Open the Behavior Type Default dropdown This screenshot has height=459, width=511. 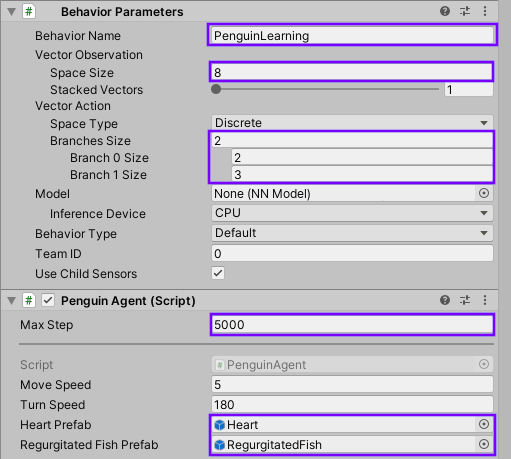pyautogui.click(x=352, y=233)
